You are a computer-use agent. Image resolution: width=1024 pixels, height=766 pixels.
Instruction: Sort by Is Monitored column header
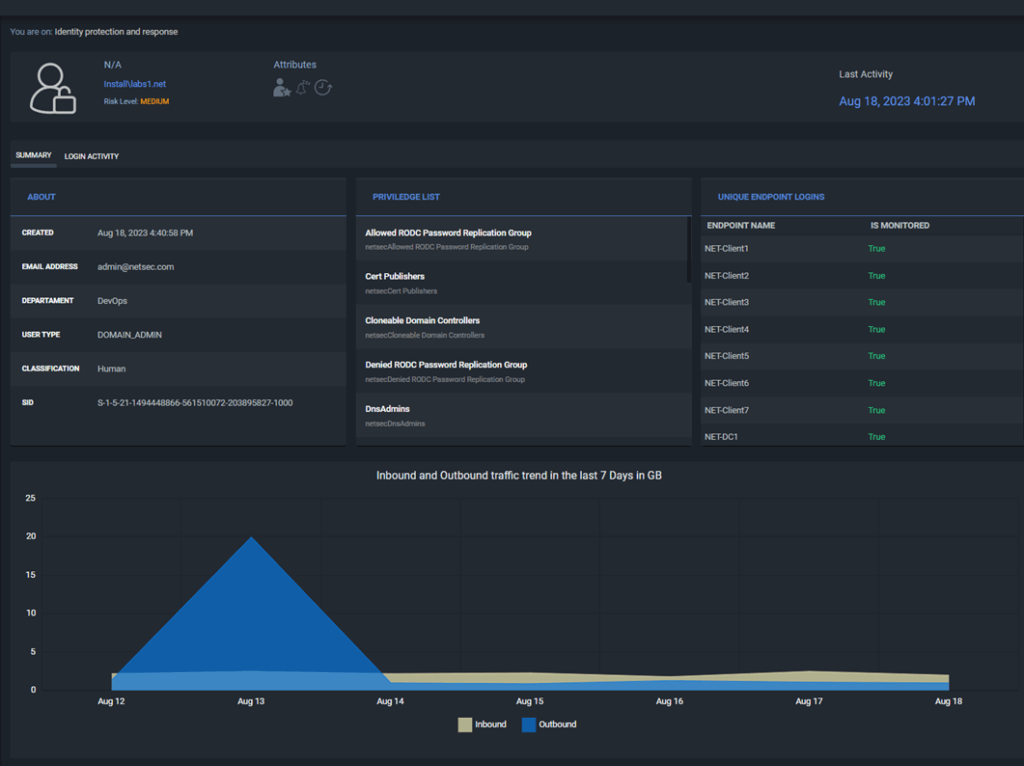(899, 225)
